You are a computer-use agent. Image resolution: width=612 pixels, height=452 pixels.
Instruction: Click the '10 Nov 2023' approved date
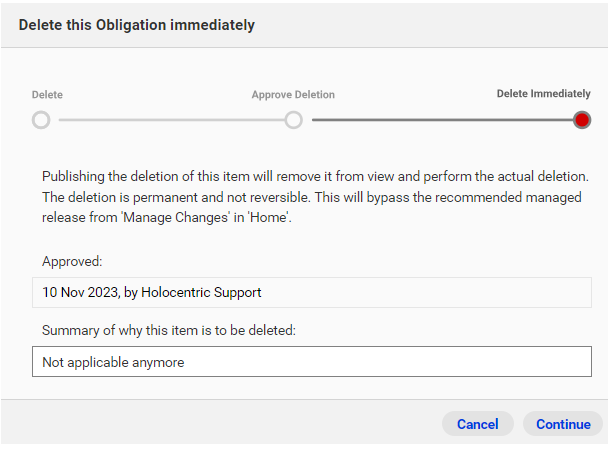pos(80,292)
